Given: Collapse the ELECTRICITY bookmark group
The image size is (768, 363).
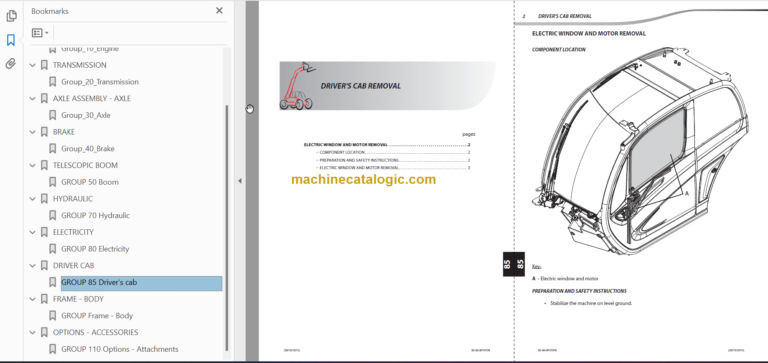Looking at the screenshot, I should pyautogui.click(x=33, y=232).
